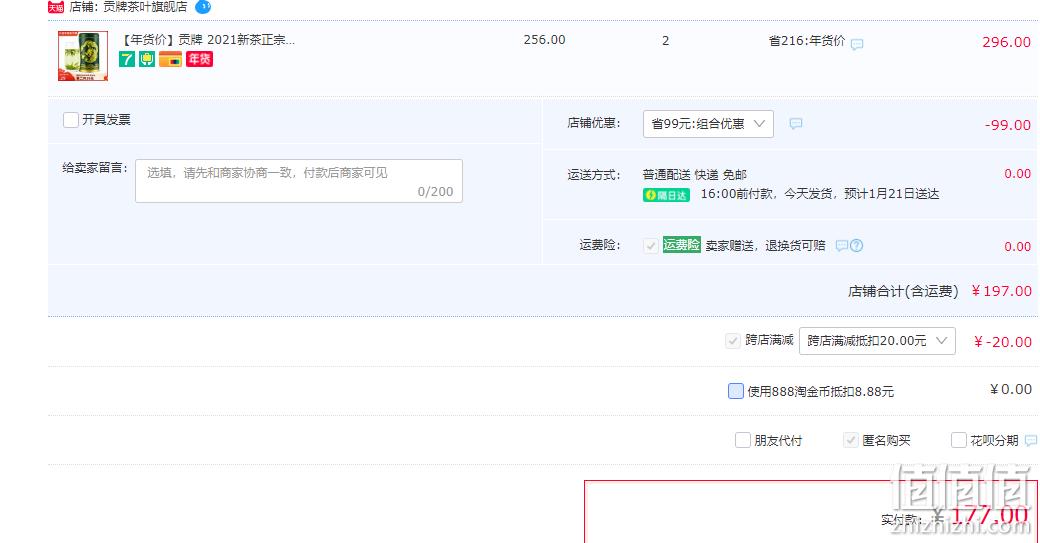1040x543 pixels.
Task: Check the 开具发票 checkbox
Action: (71, 120)
